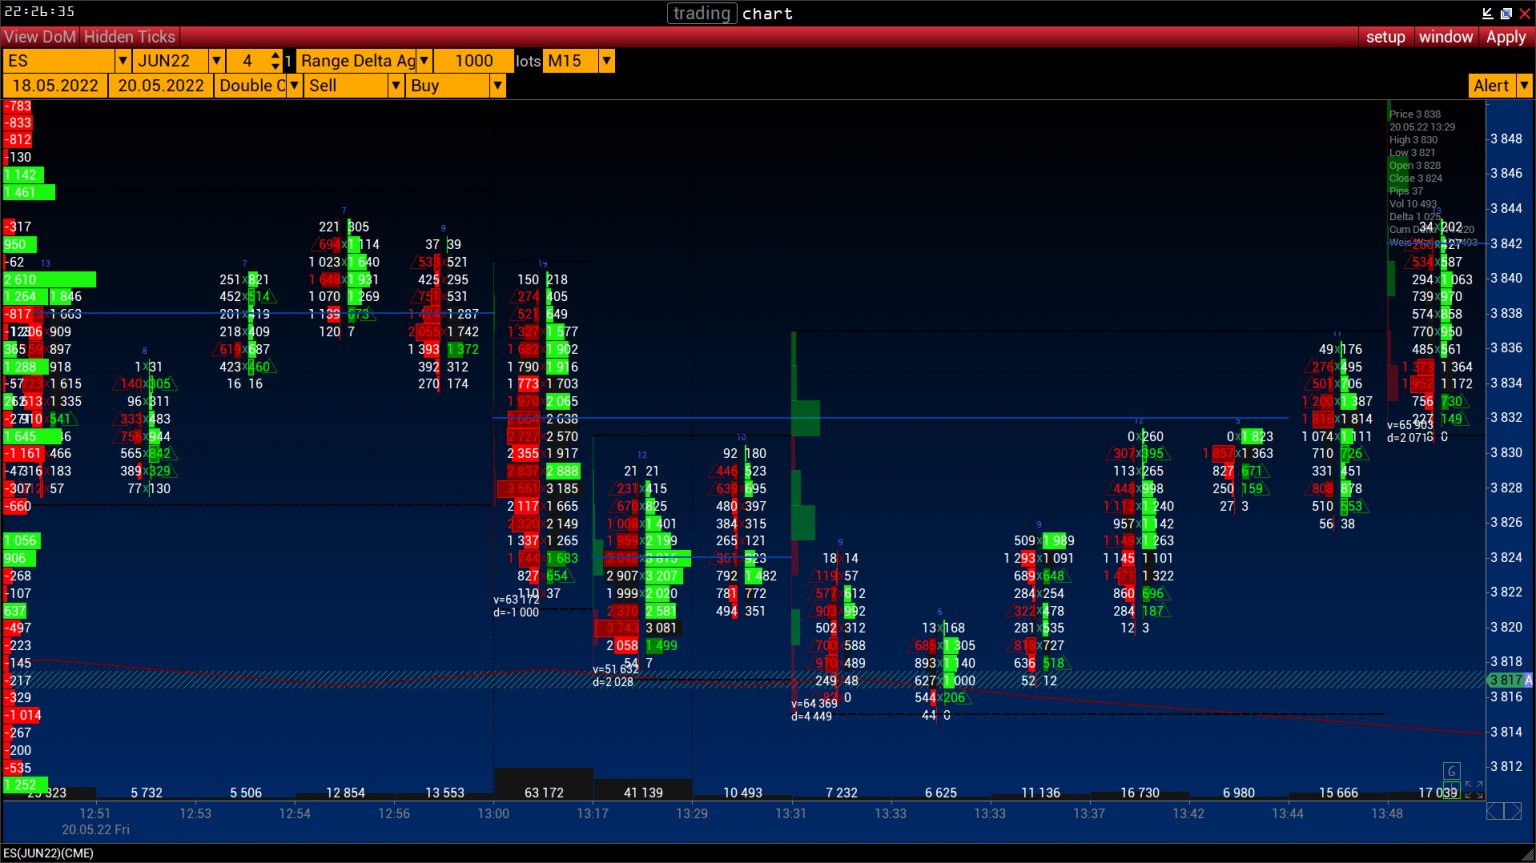This screenshot has height=863, width=1536.
Task: Click the scroll-right arrow below price axis
Action: (1516, 811)
